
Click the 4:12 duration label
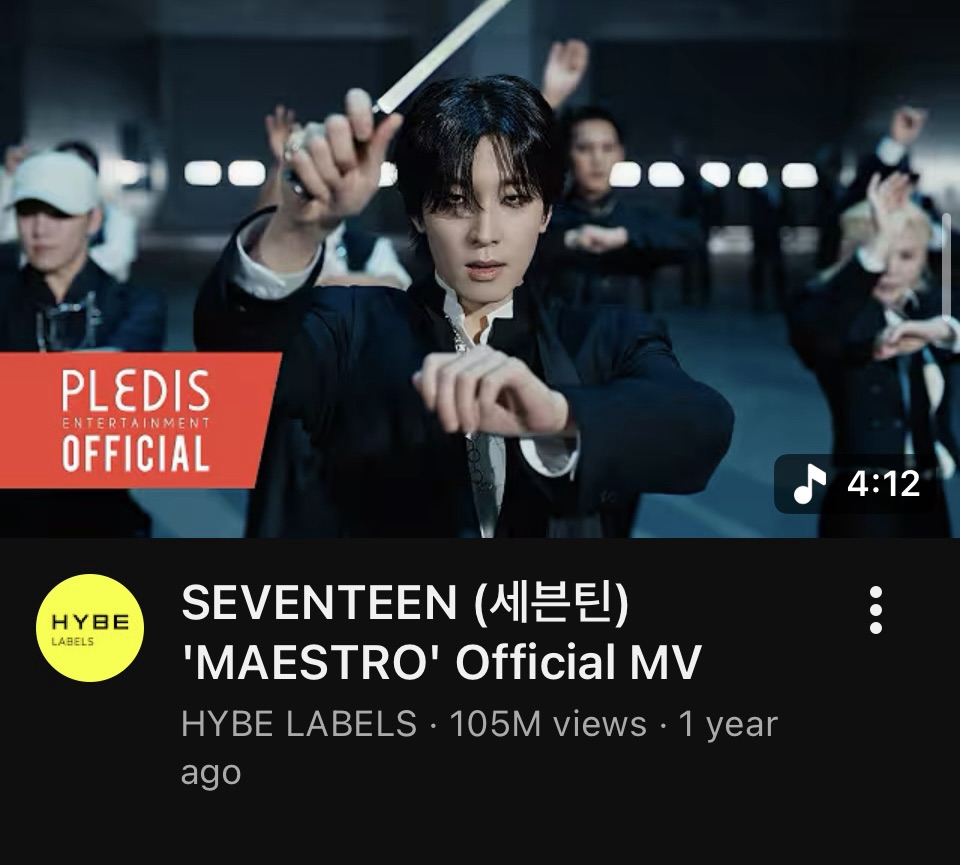[x=883, y=484]
